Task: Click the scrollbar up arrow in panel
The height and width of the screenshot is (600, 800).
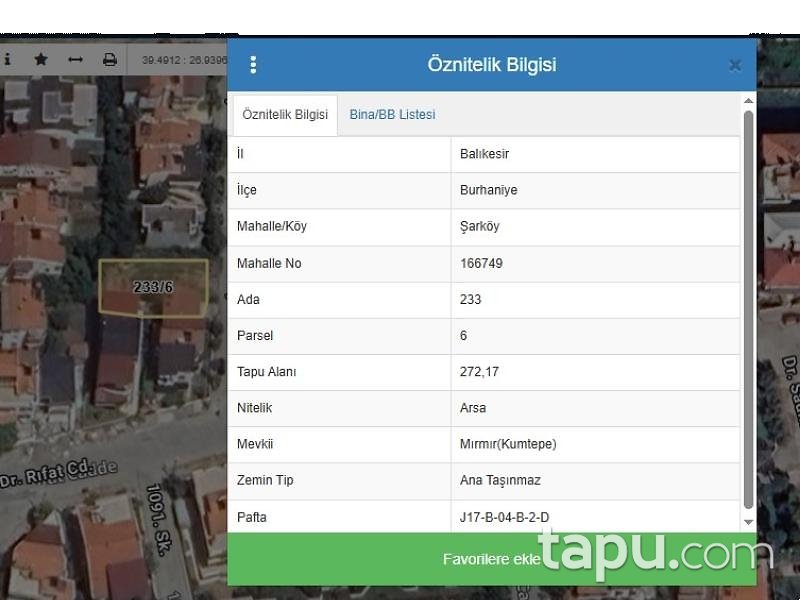Action: [x=748, y=101]
